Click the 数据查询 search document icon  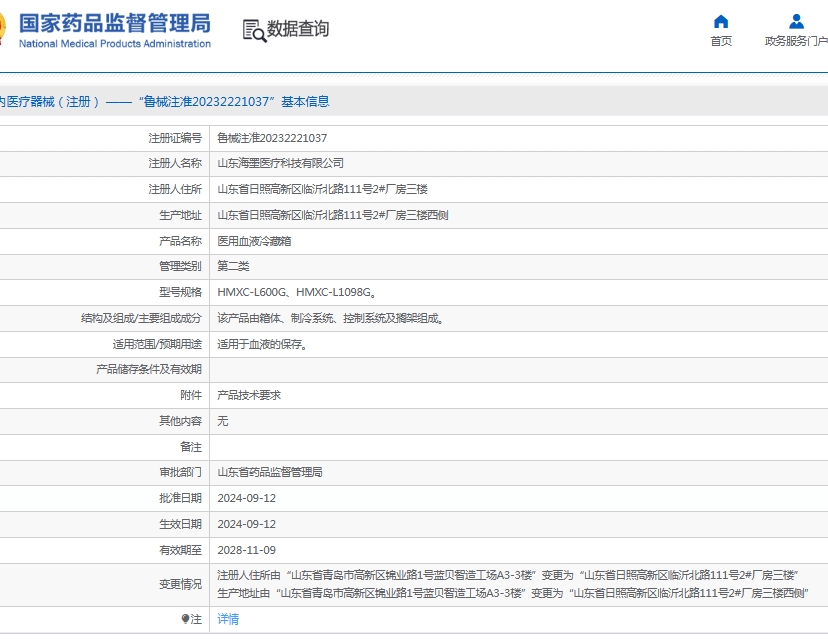click(x=255, y=31)
